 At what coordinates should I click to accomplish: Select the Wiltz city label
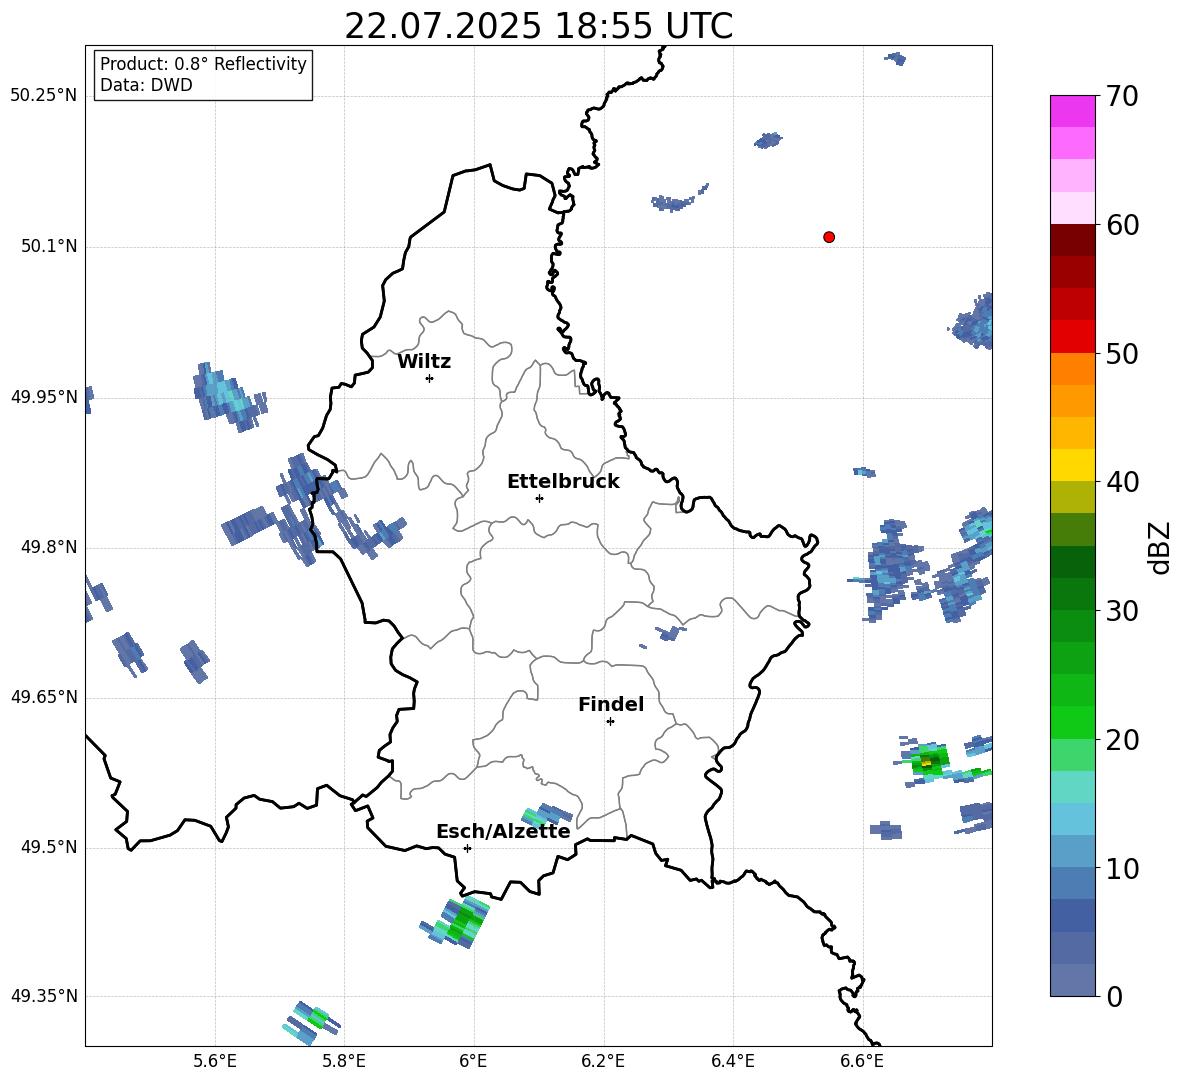click(424, 362)
